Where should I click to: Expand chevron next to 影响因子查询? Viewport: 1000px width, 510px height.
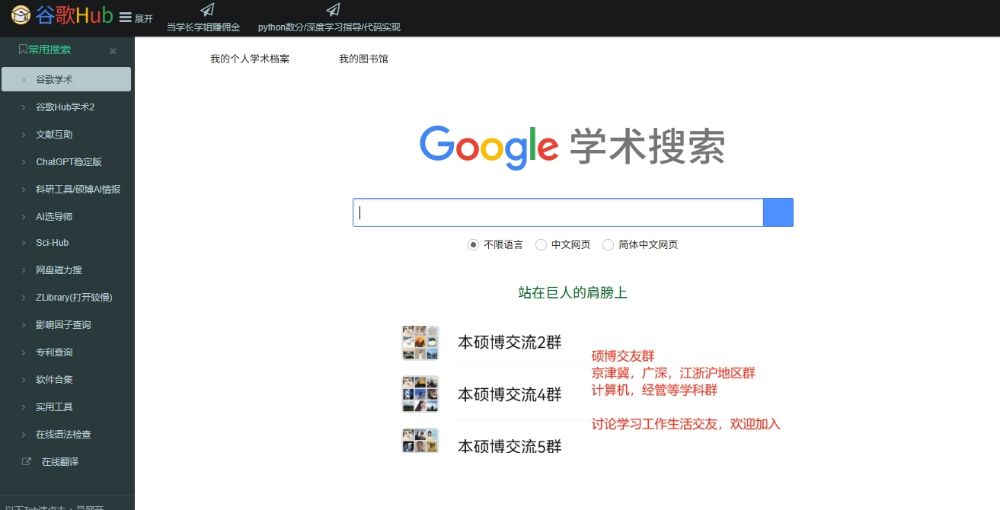[x=24, y=325]
